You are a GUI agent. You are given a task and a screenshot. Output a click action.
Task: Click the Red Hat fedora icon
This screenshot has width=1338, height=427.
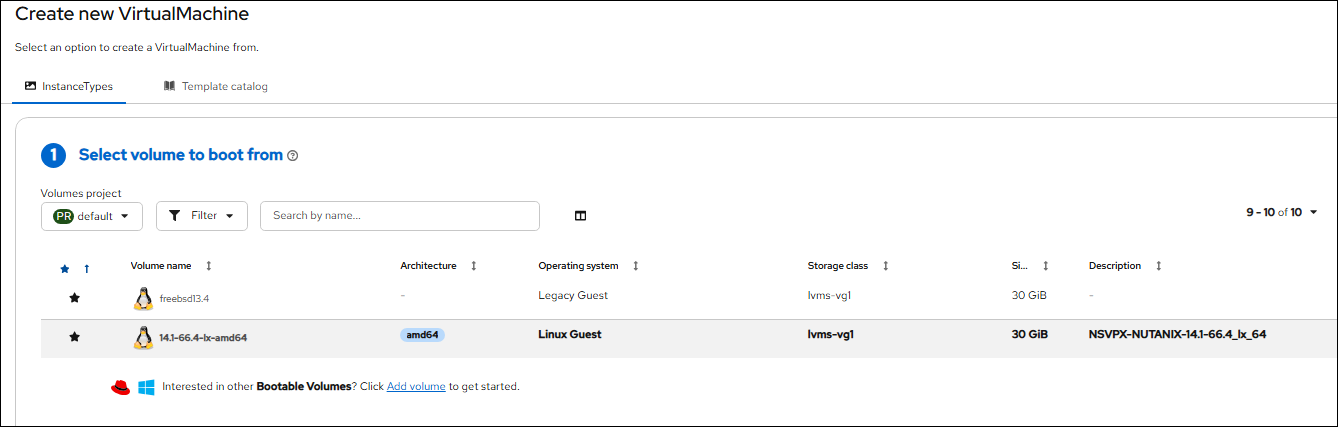[x=121, y=387]
